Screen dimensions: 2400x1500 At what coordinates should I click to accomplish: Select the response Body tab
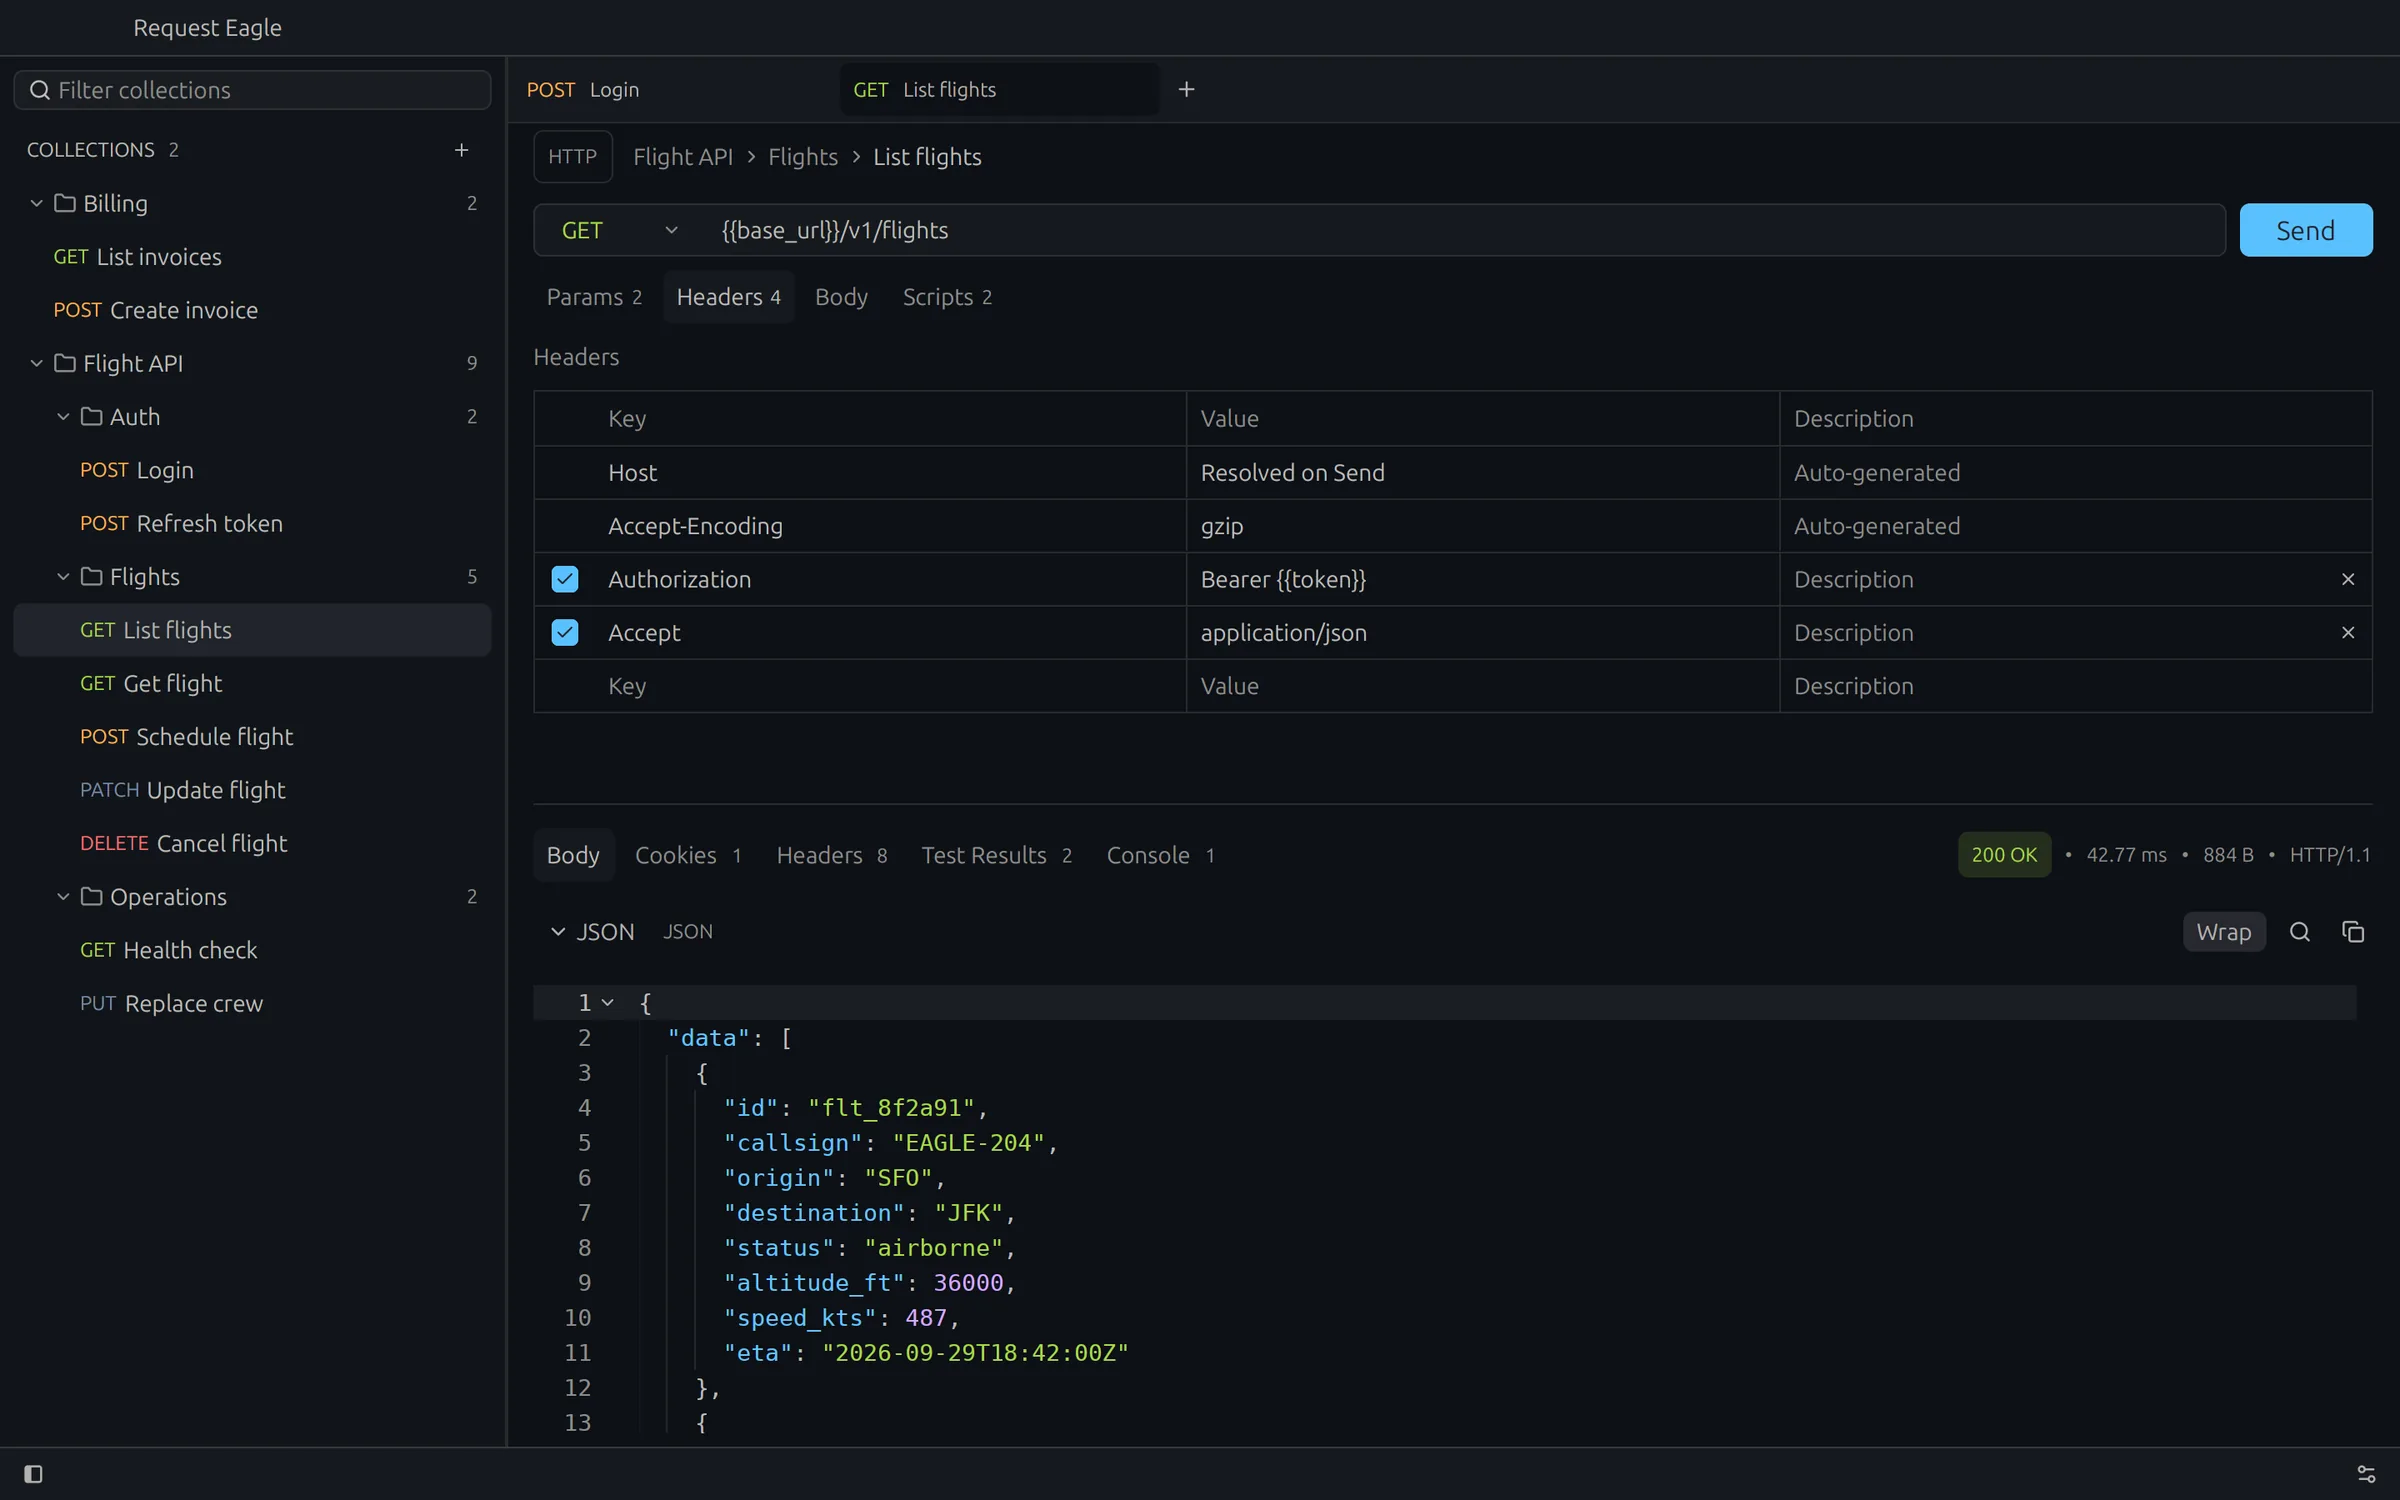tap(573, 856)
